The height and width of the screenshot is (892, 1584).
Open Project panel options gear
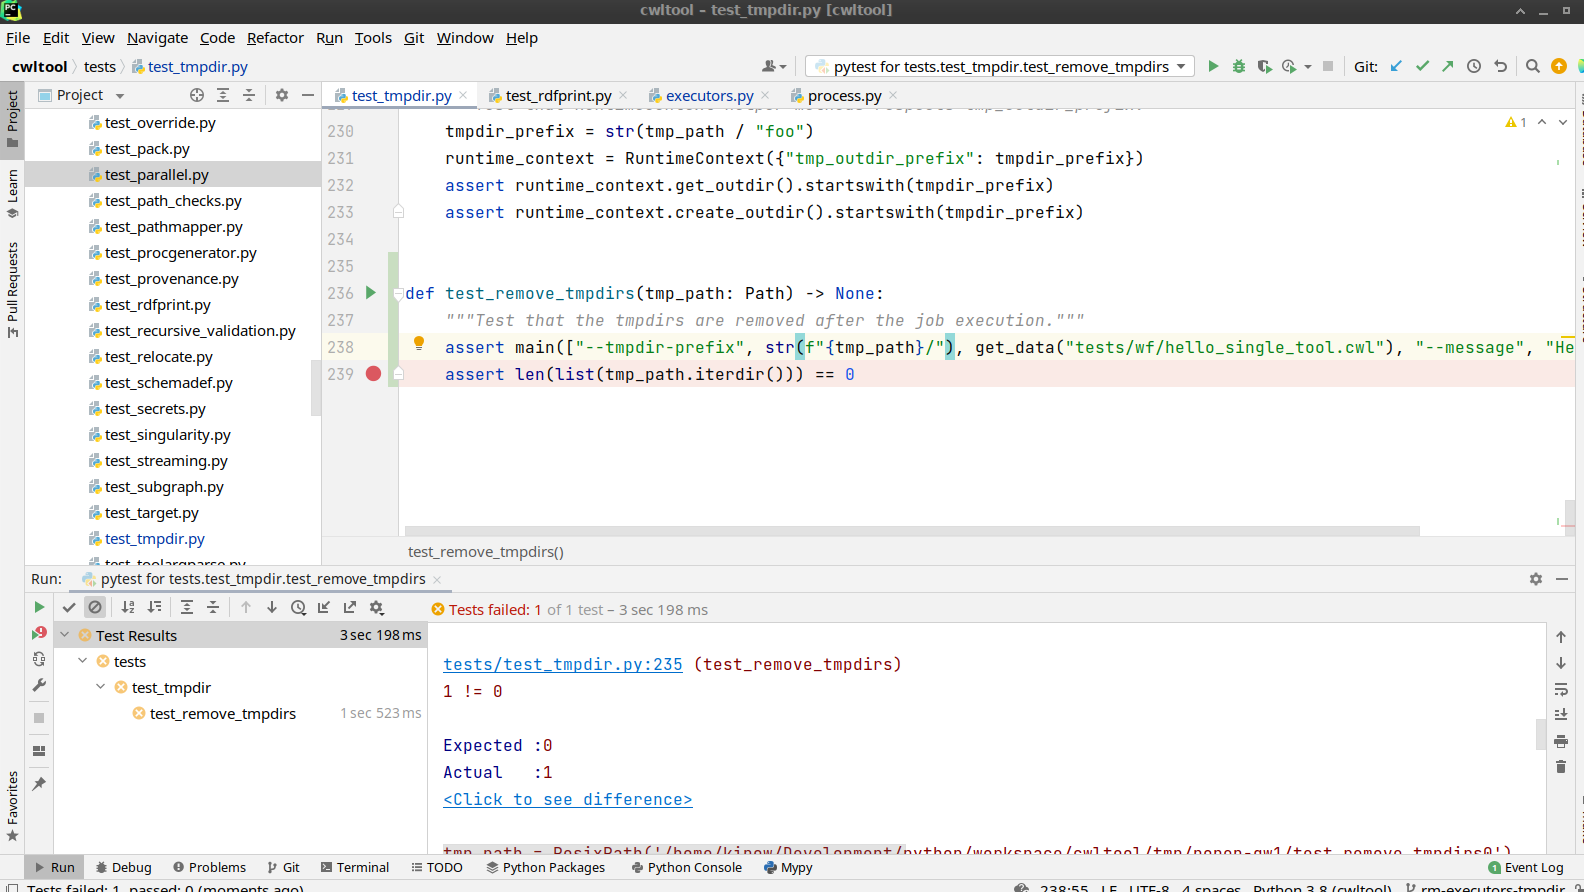(282, 95)
